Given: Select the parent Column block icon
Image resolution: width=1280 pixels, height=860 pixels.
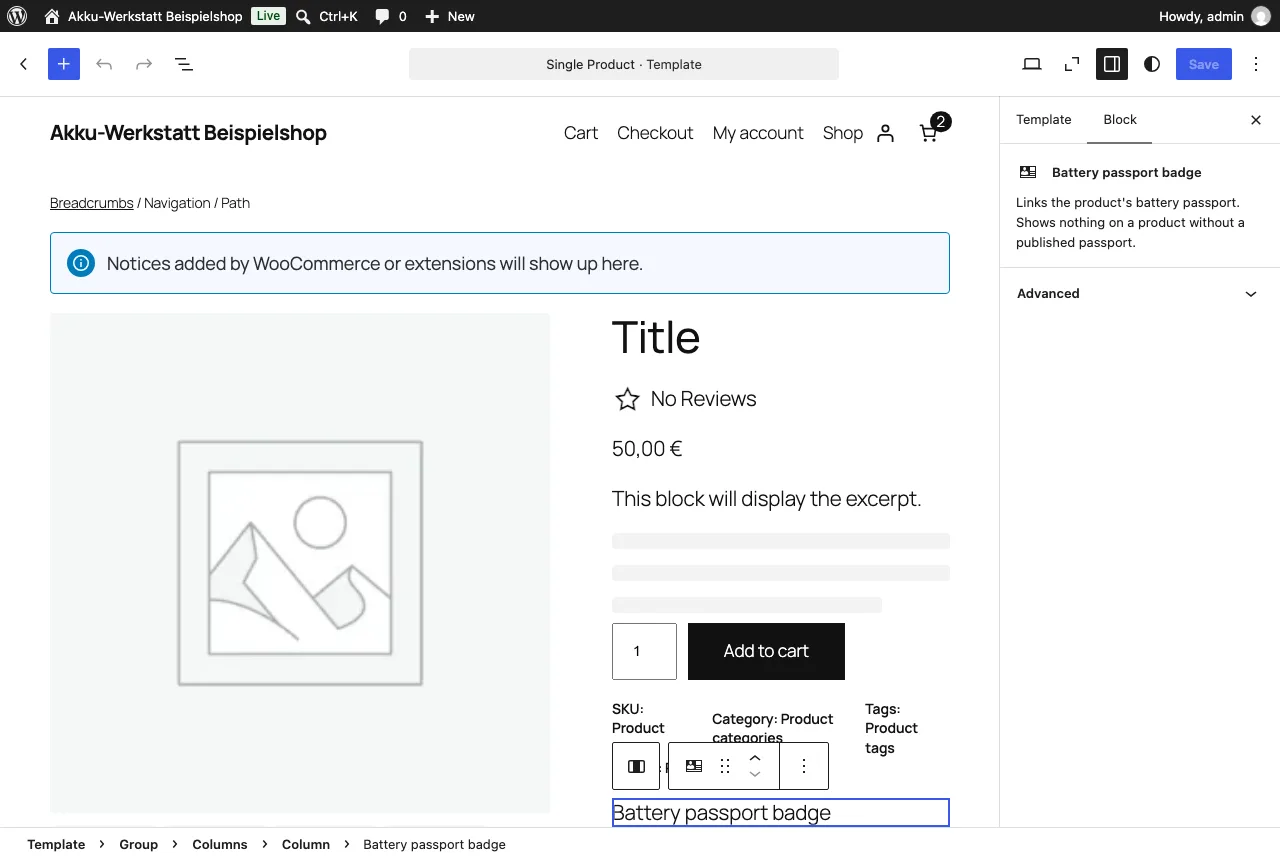Looking at the screenshot, I should click(x=636, y=766).
